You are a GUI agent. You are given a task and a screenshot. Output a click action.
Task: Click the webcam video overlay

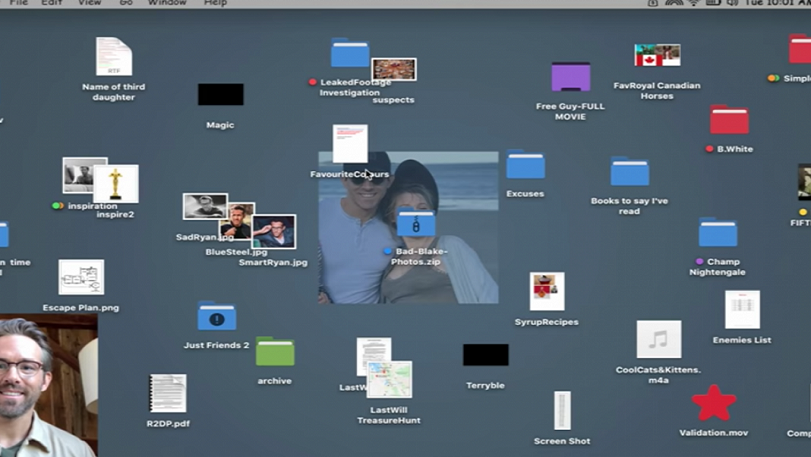[x=49, y=385]
